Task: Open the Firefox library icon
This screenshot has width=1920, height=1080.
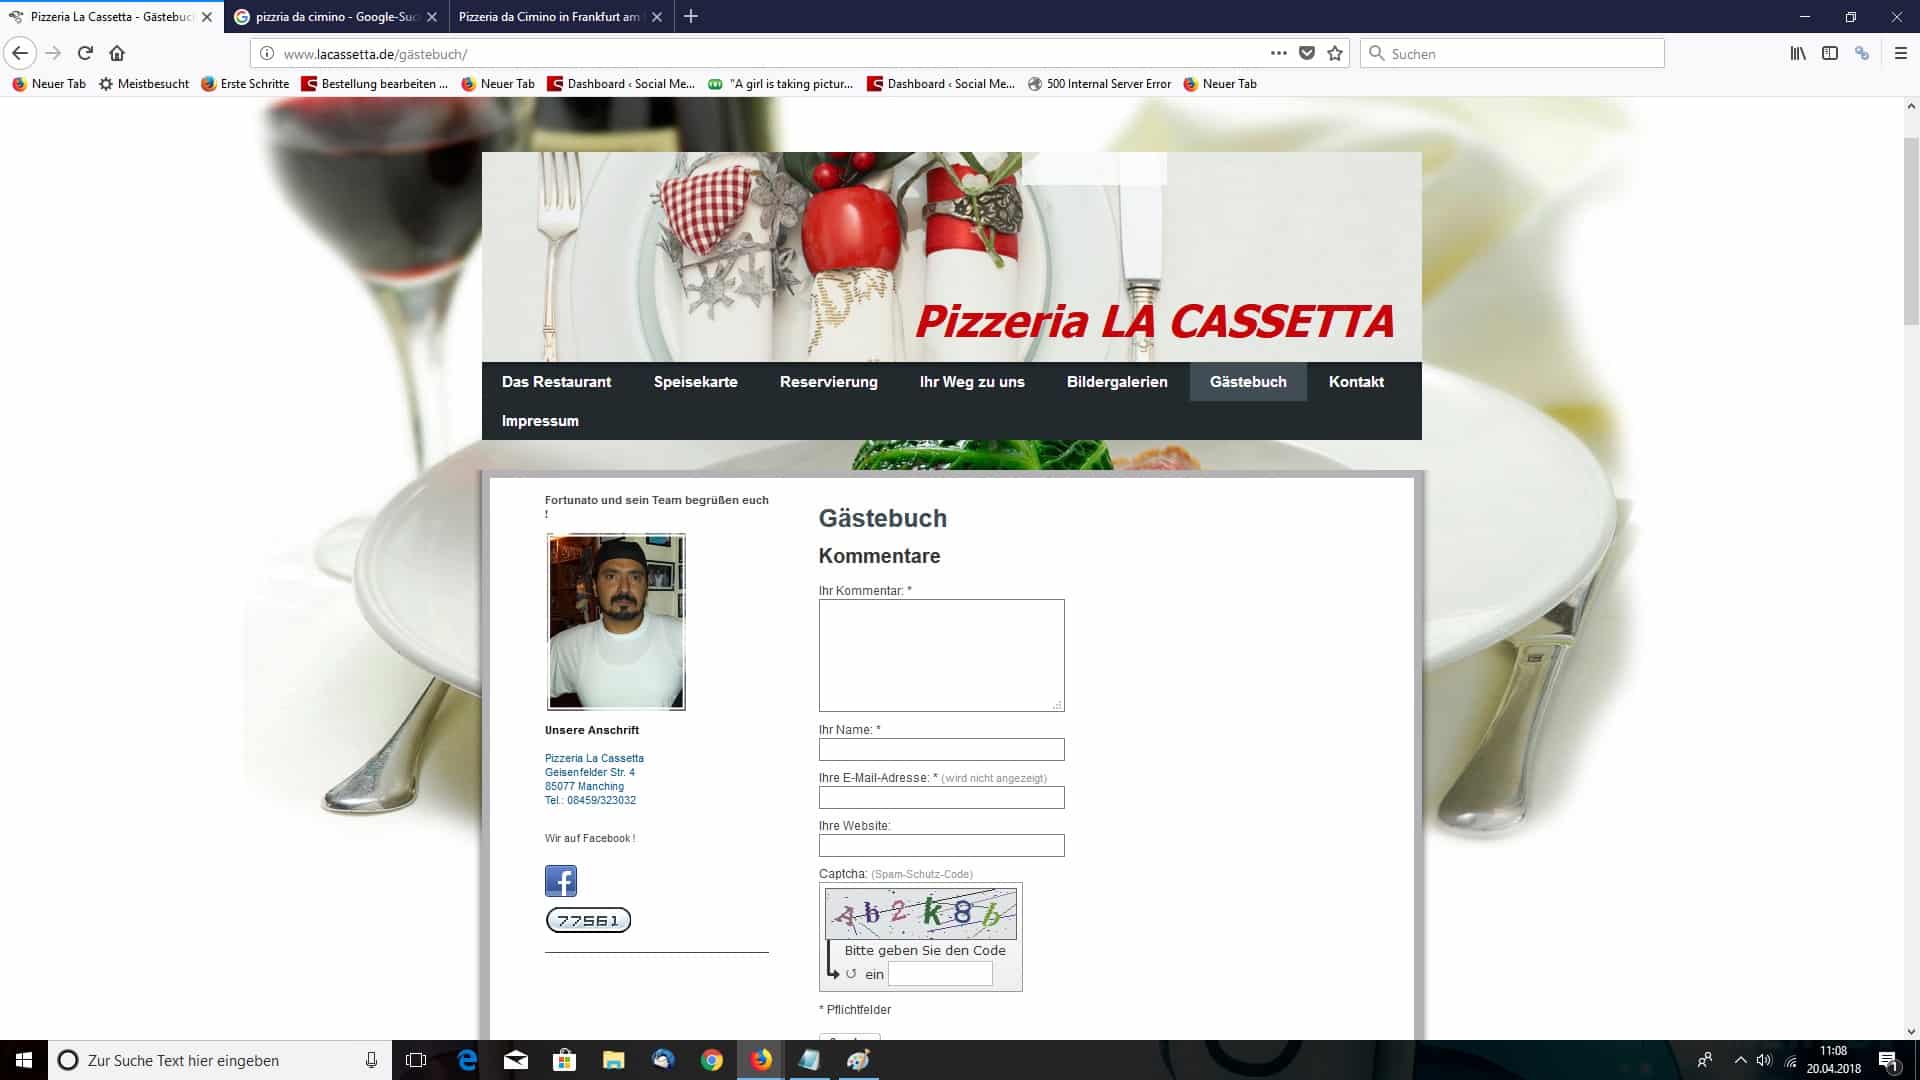Action: click(x=1798, y=53)
